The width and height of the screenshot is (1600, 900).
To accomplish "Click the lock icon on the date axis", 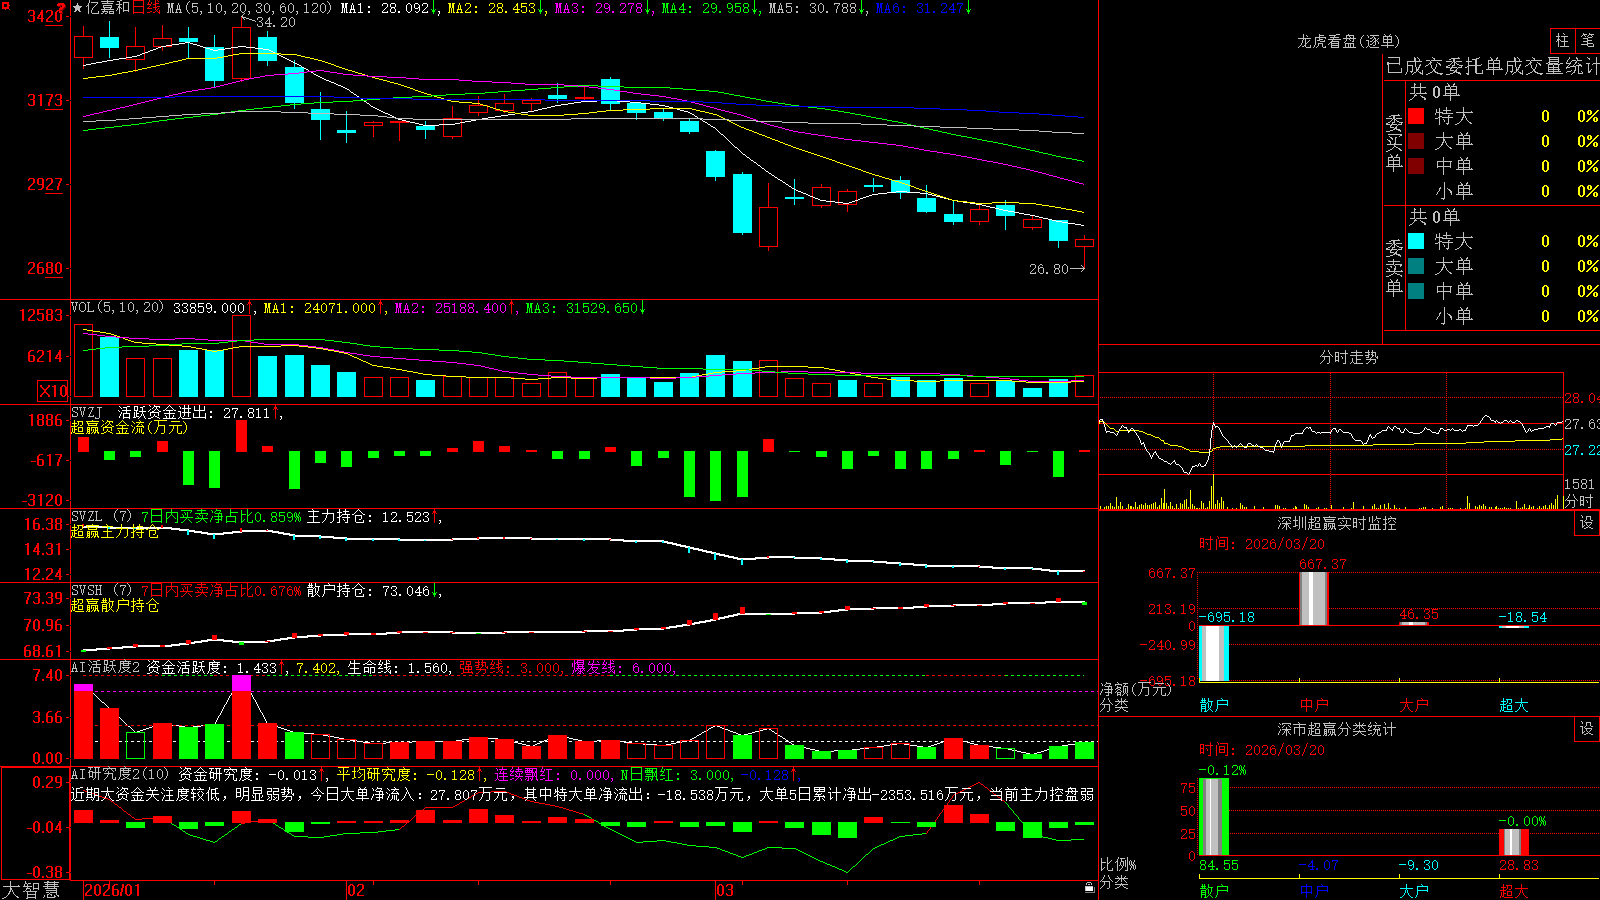I will [x=1090, y=888].
